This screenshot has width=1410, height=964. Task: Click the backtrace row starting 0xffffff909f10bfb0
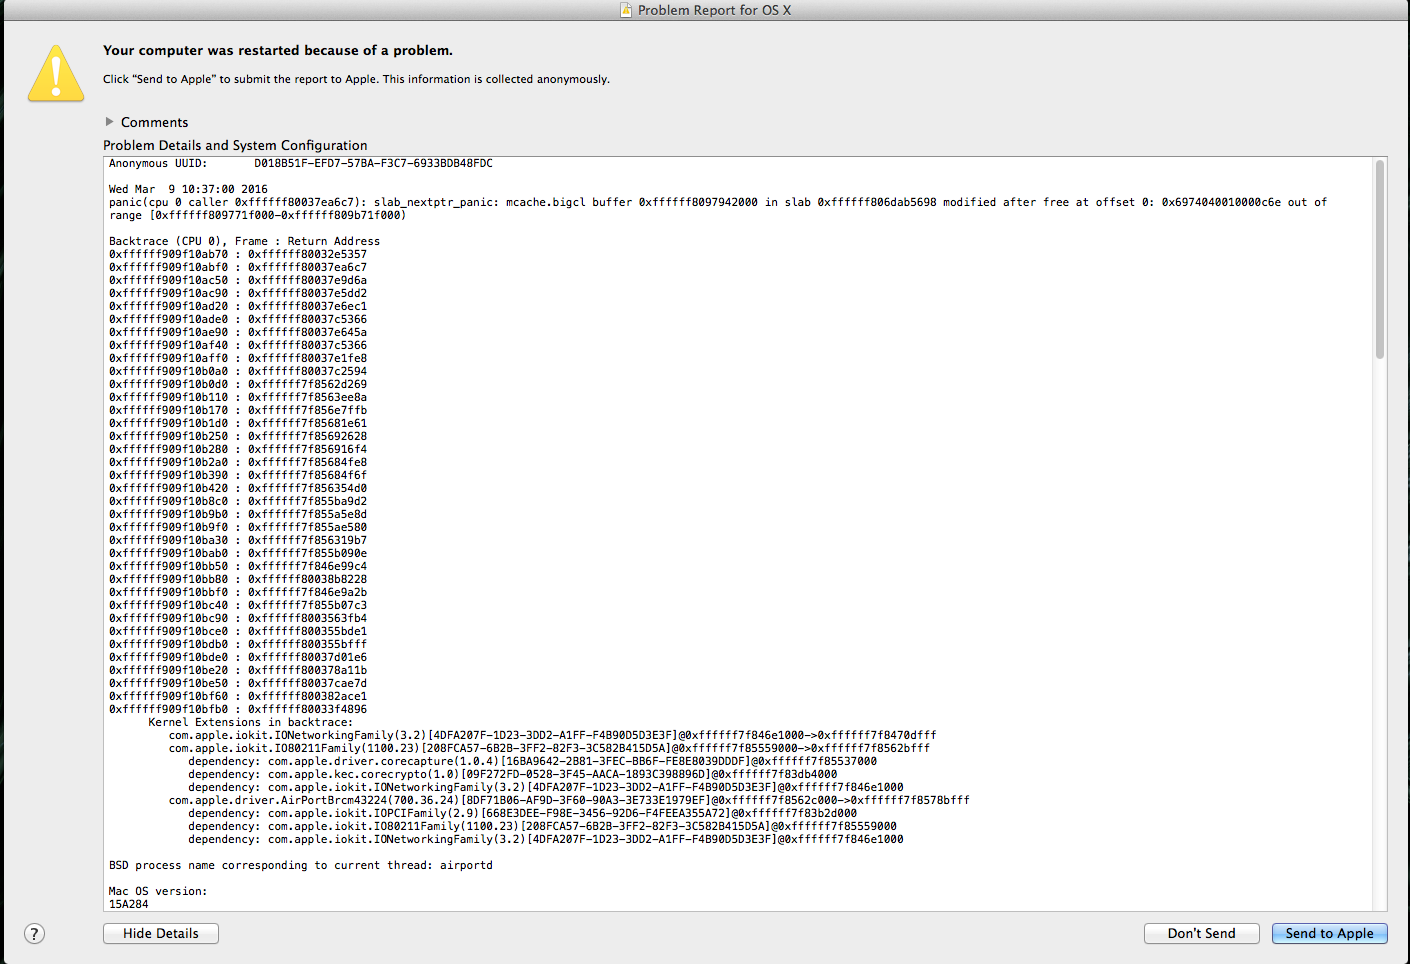click(x=238, y=709)
